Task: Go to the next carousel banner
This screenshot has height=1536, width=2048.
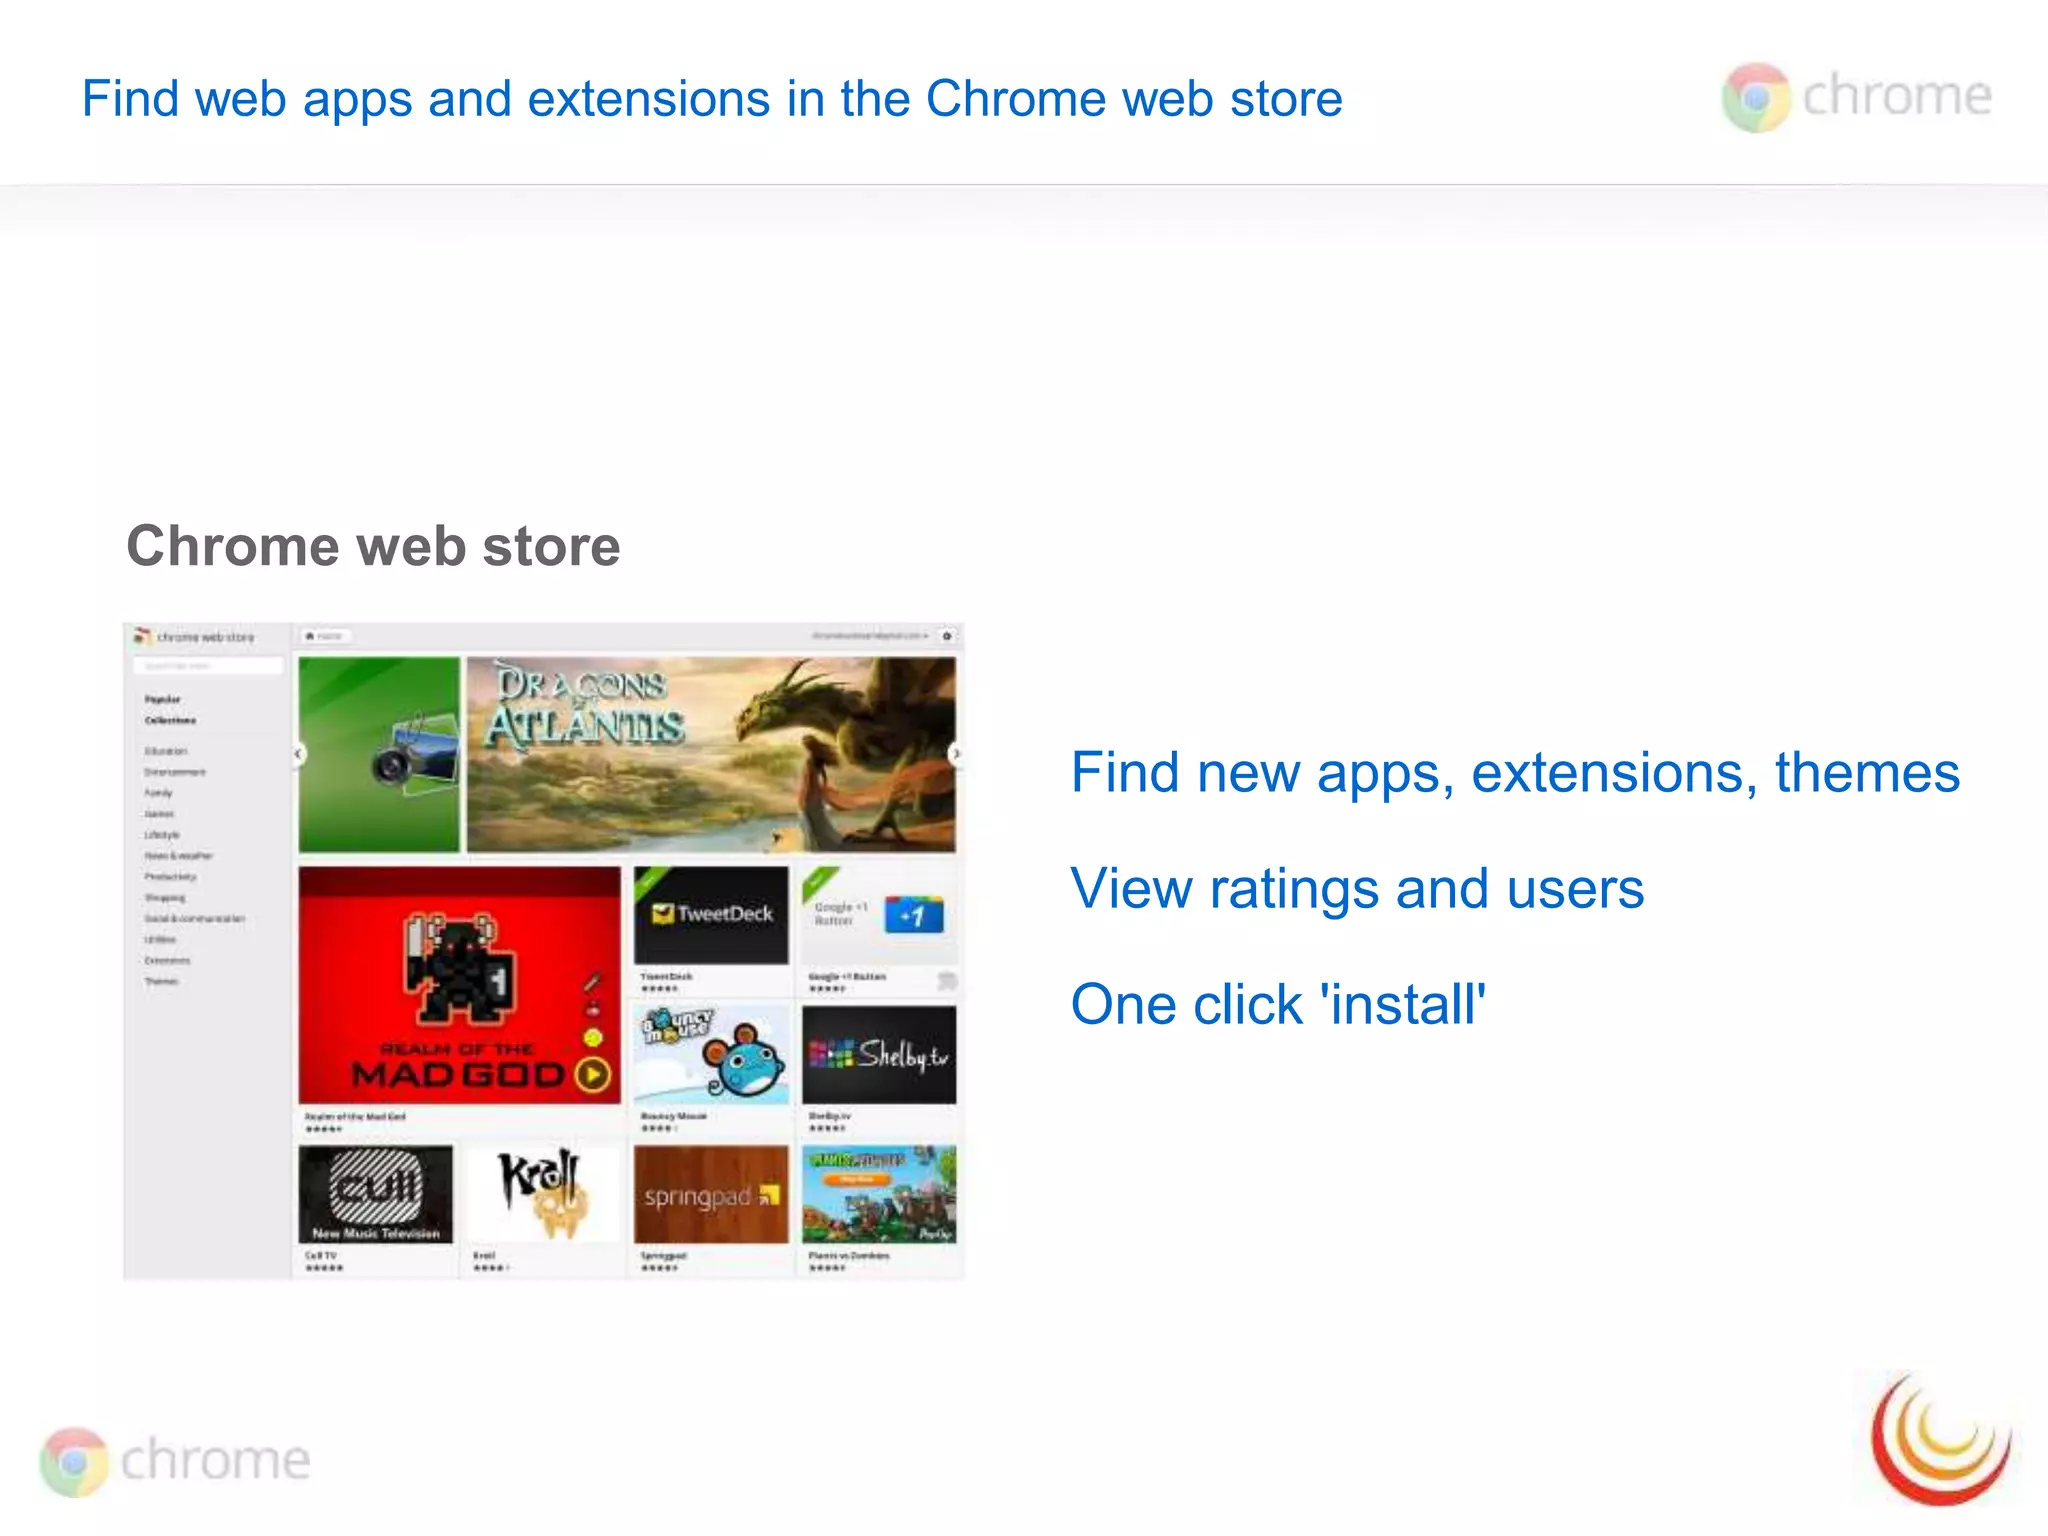Action: click(955, 754)
